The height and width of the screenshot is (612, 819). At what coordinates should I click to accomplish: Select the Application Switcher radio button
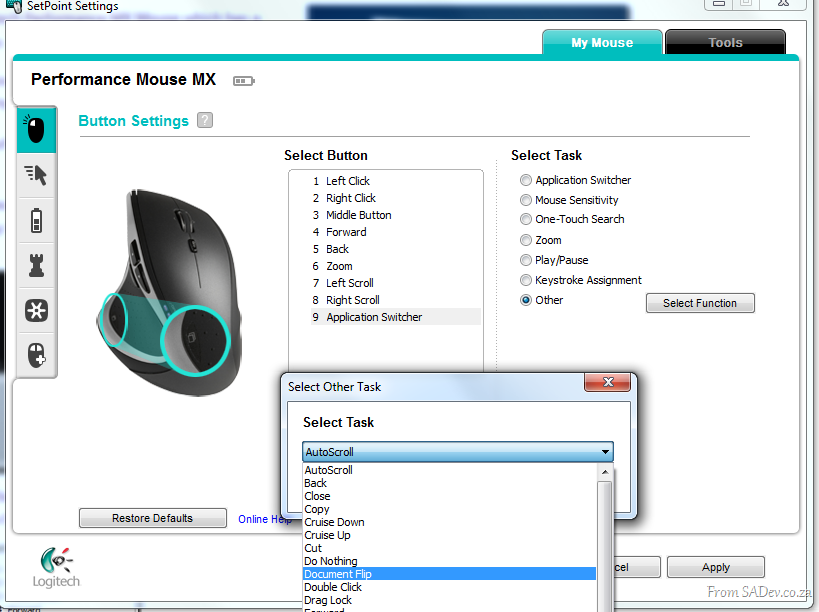point(525,180)
